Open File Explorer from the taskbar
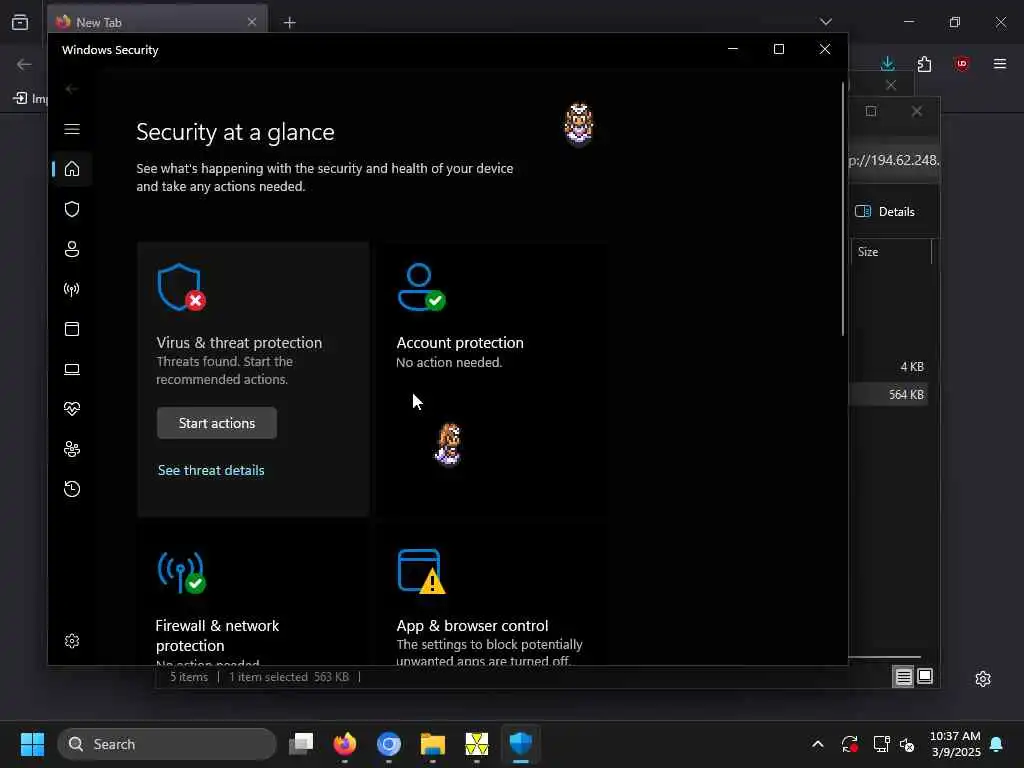Image resolution: width=1024 pixels, height=768 pixels. click(x=432, y=744)
